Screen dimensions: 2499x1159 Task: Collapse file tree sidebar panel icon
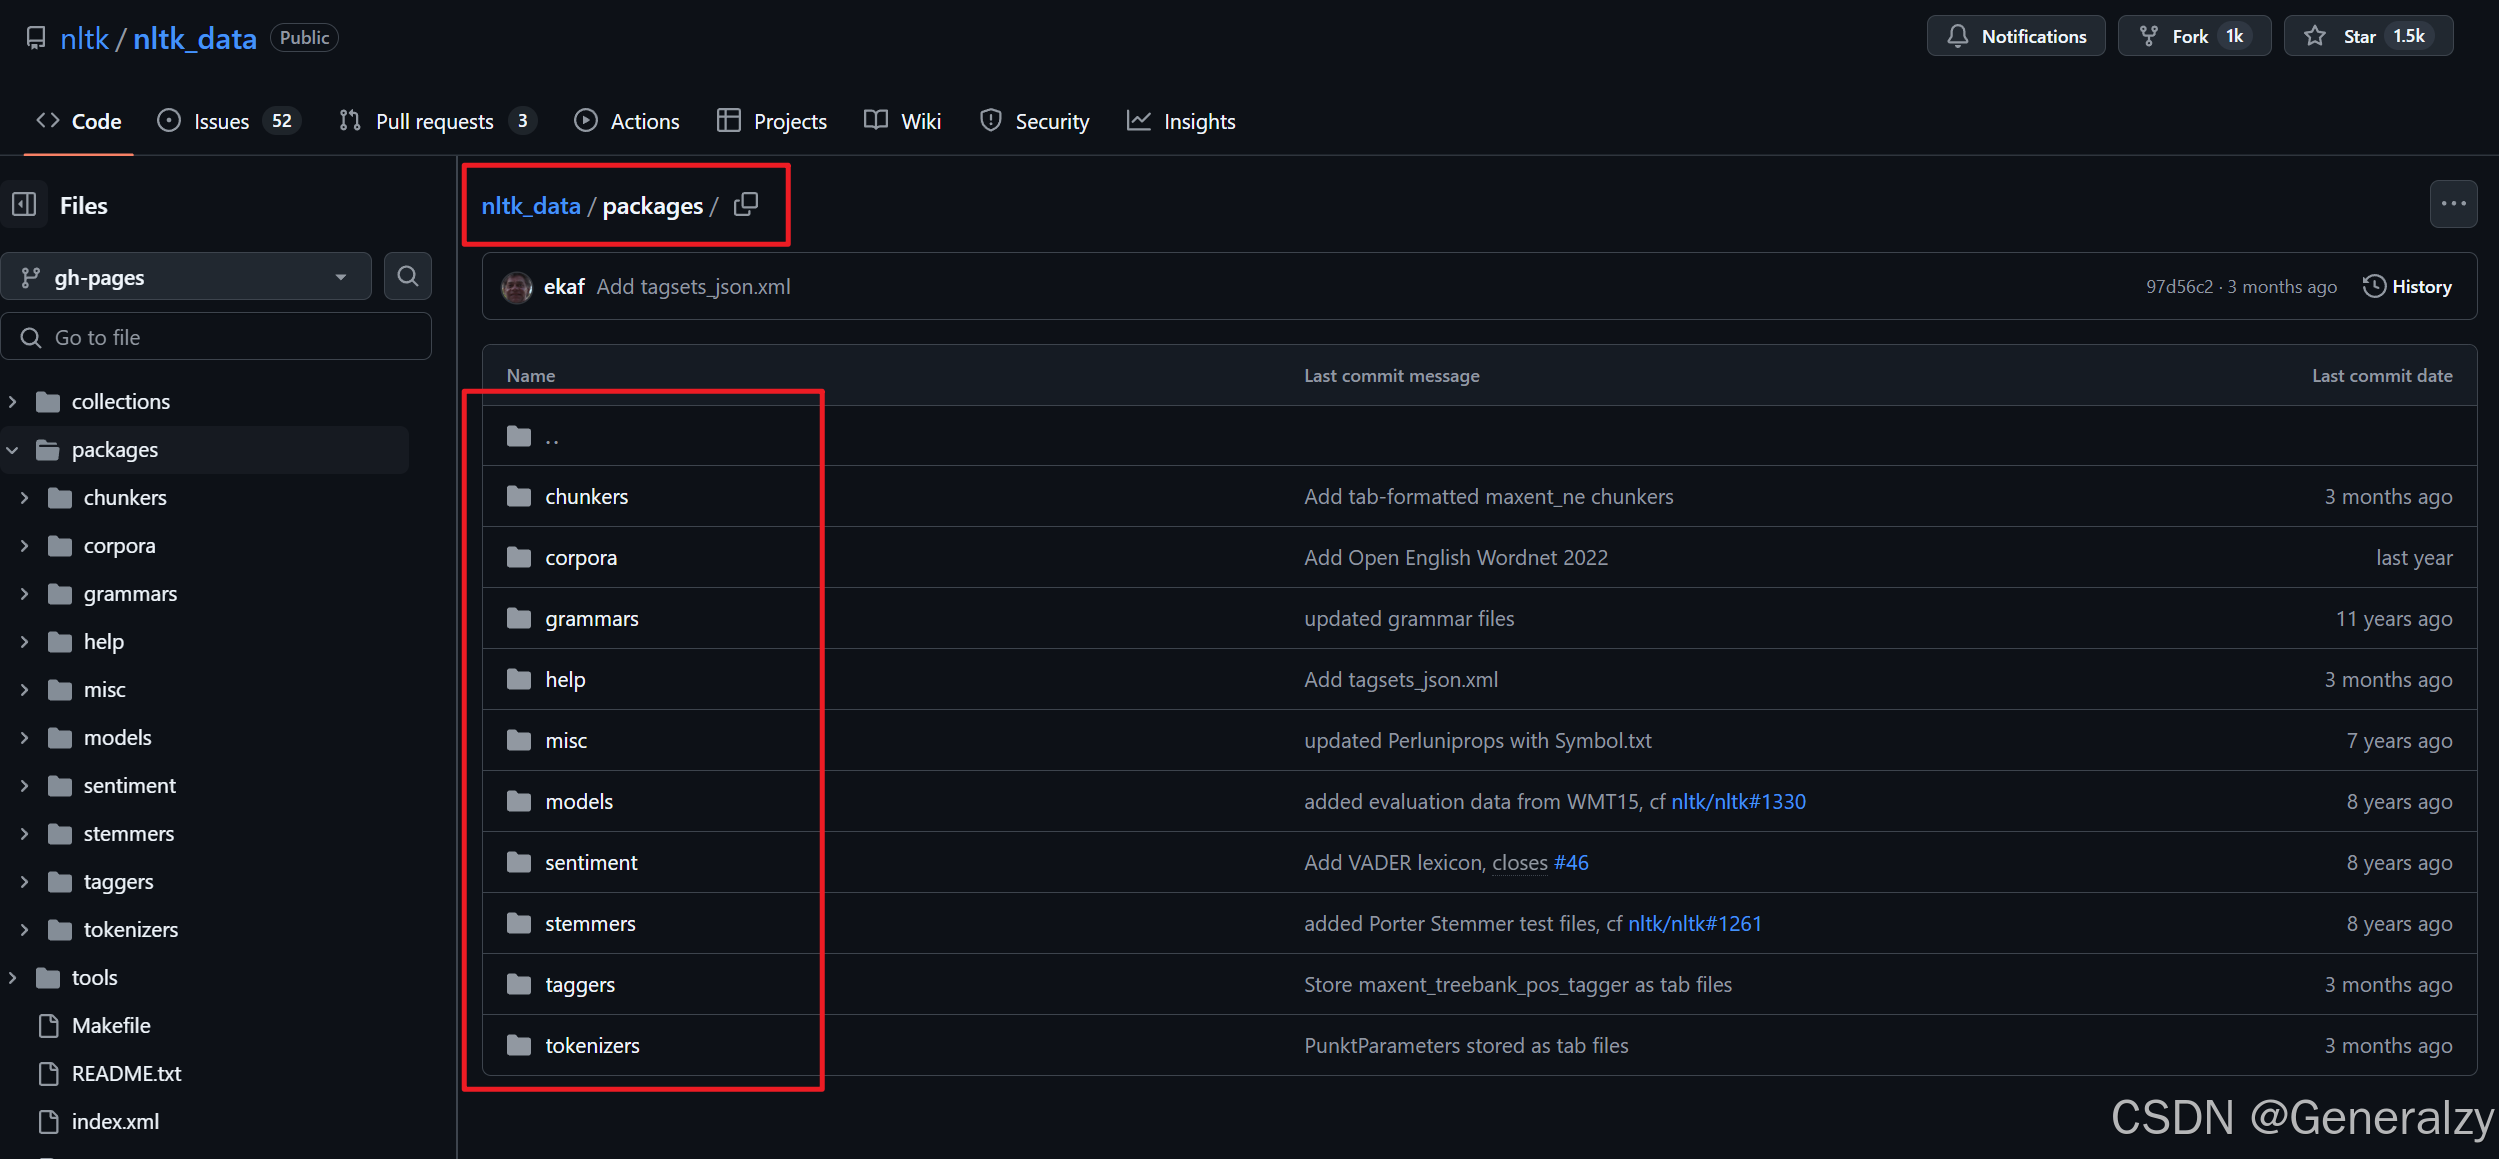(x=25, y=205)
